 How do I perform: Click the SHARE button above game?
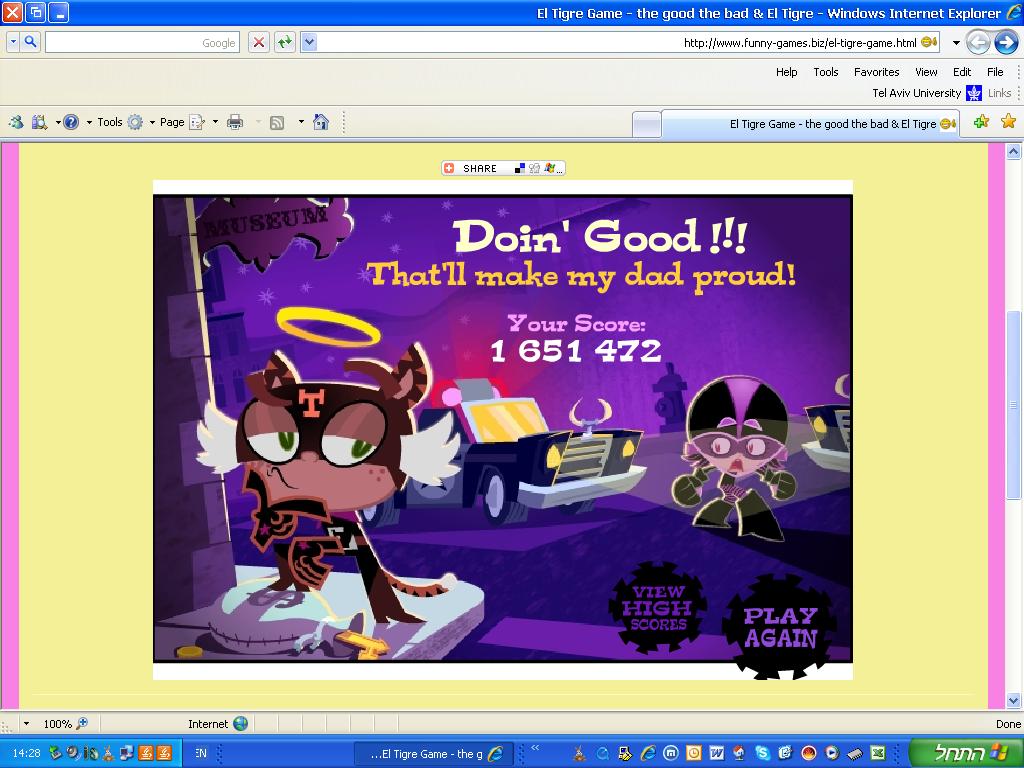503,168
